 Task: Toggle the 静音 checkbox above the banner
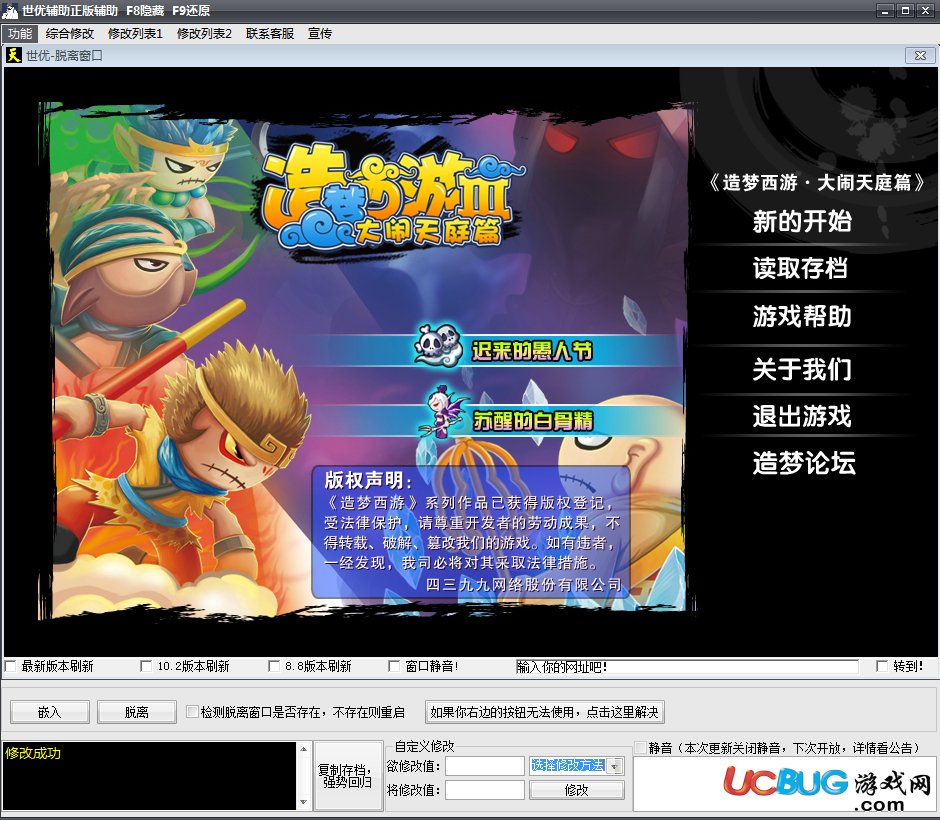click(x=640, y=748)
